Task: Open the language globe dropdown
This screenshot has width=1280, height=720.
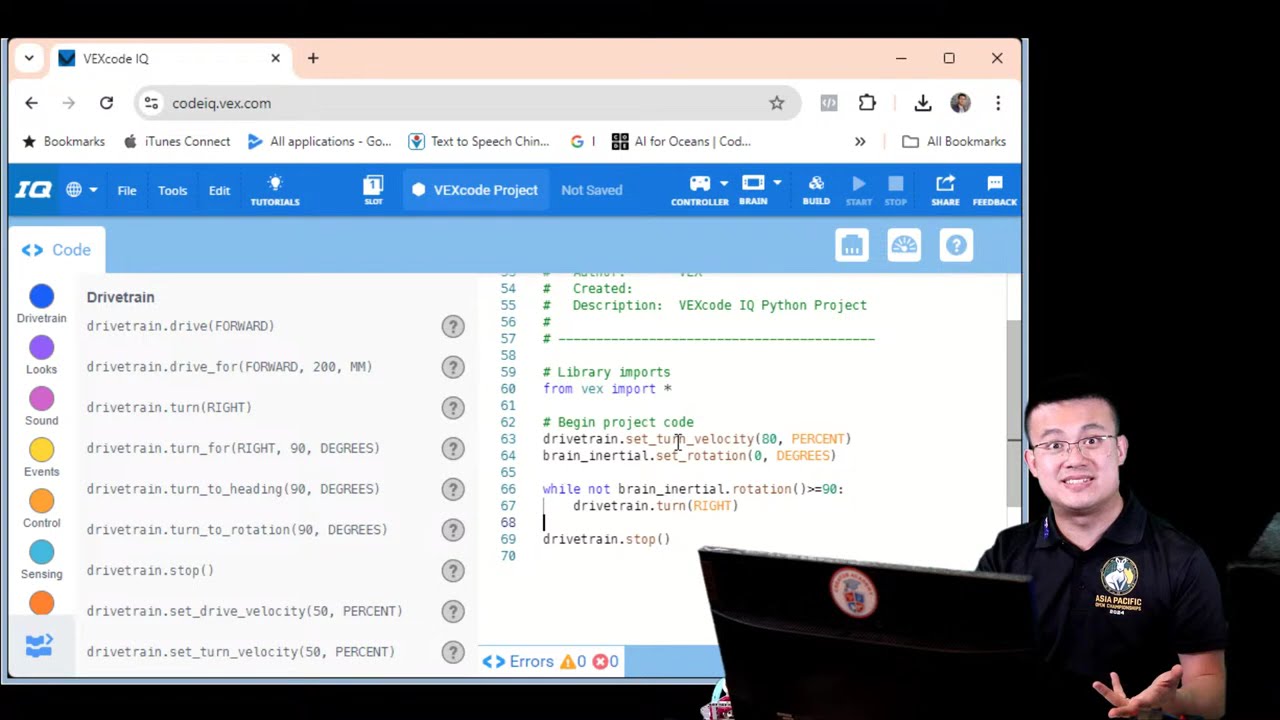Action: click(x=81, y=190)
